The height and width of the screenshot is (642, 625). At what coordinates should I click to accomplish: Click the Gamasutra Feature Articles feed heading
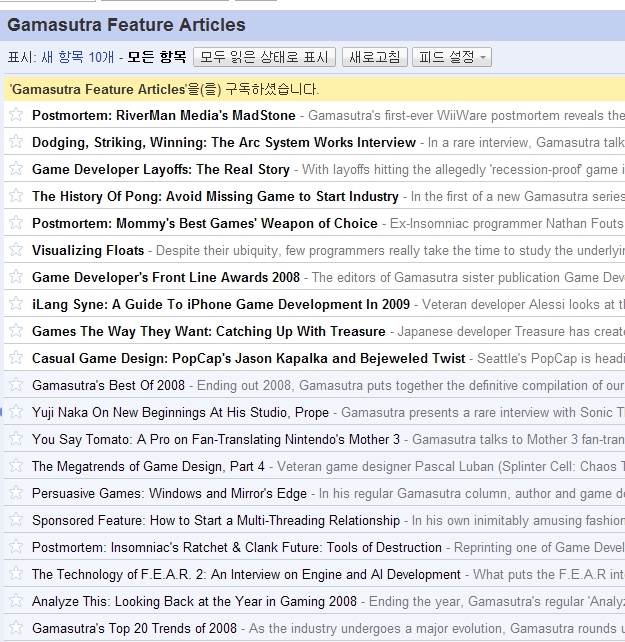[126, 25]
